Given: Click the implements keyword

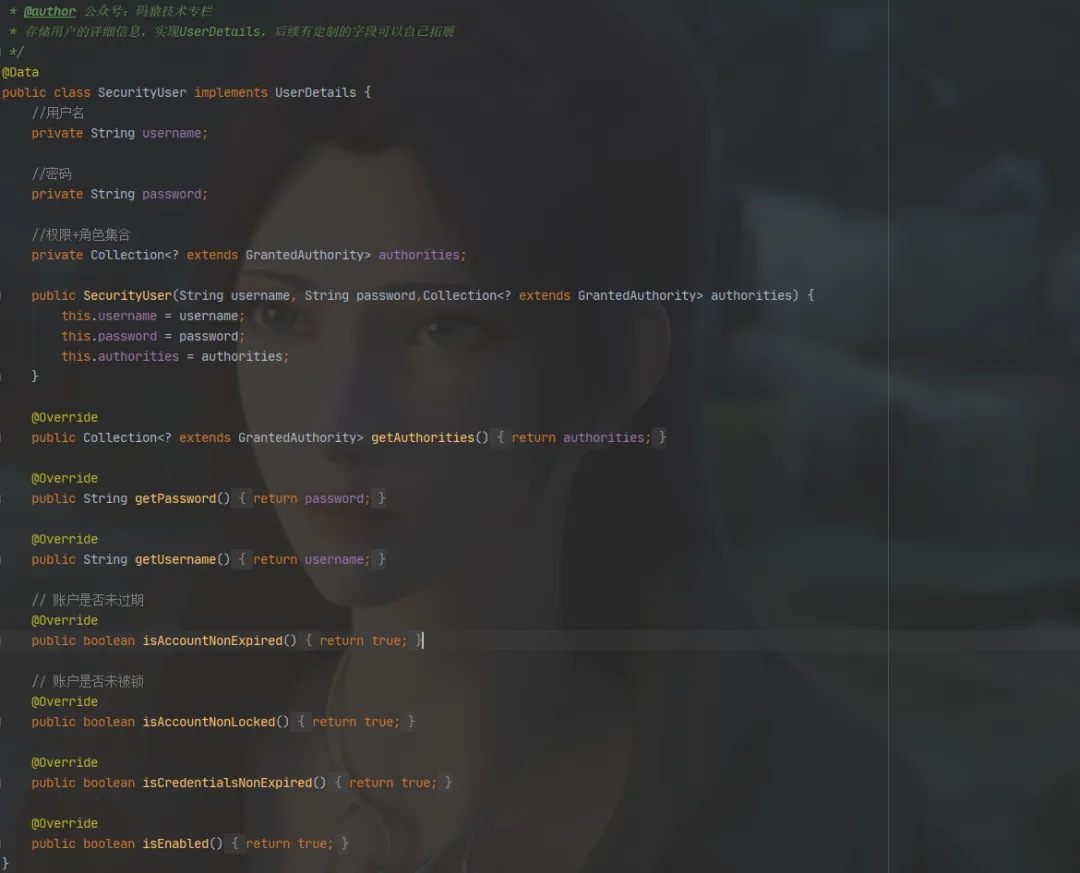Looking at the screenshot, I should click(x=231, y=92).
